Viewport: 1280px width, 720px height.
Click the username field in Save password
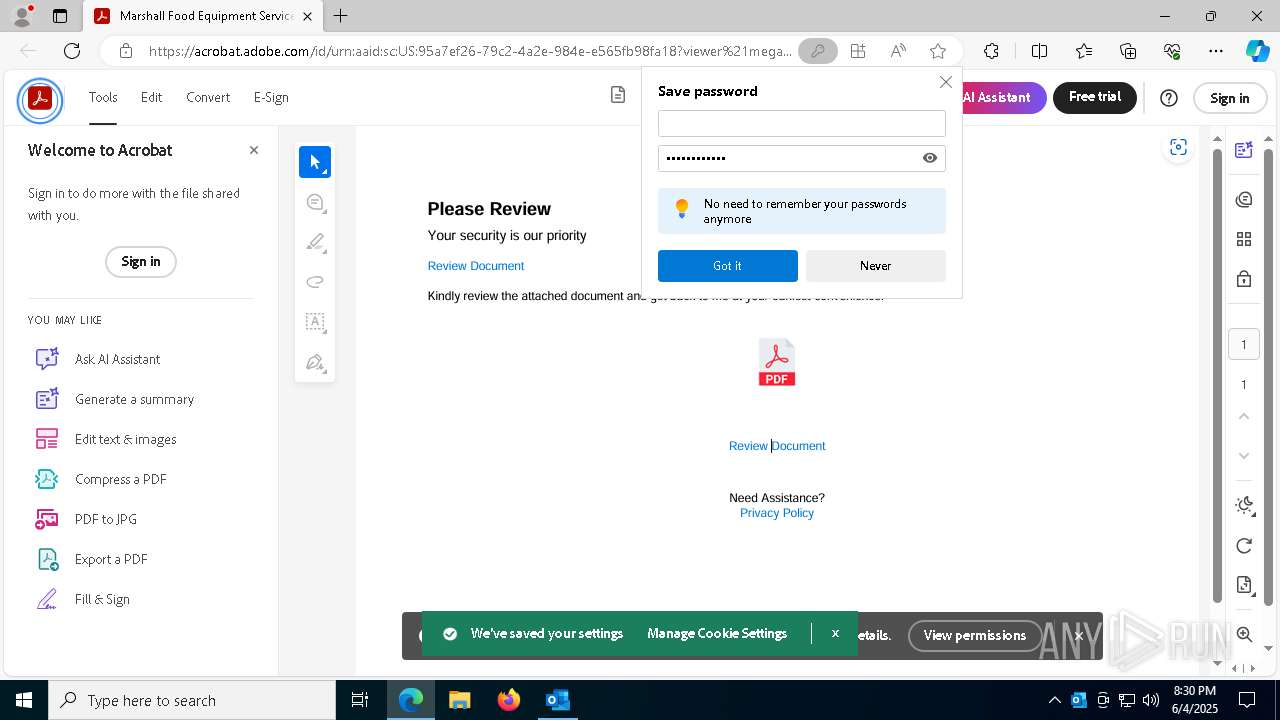pos(802,123)
